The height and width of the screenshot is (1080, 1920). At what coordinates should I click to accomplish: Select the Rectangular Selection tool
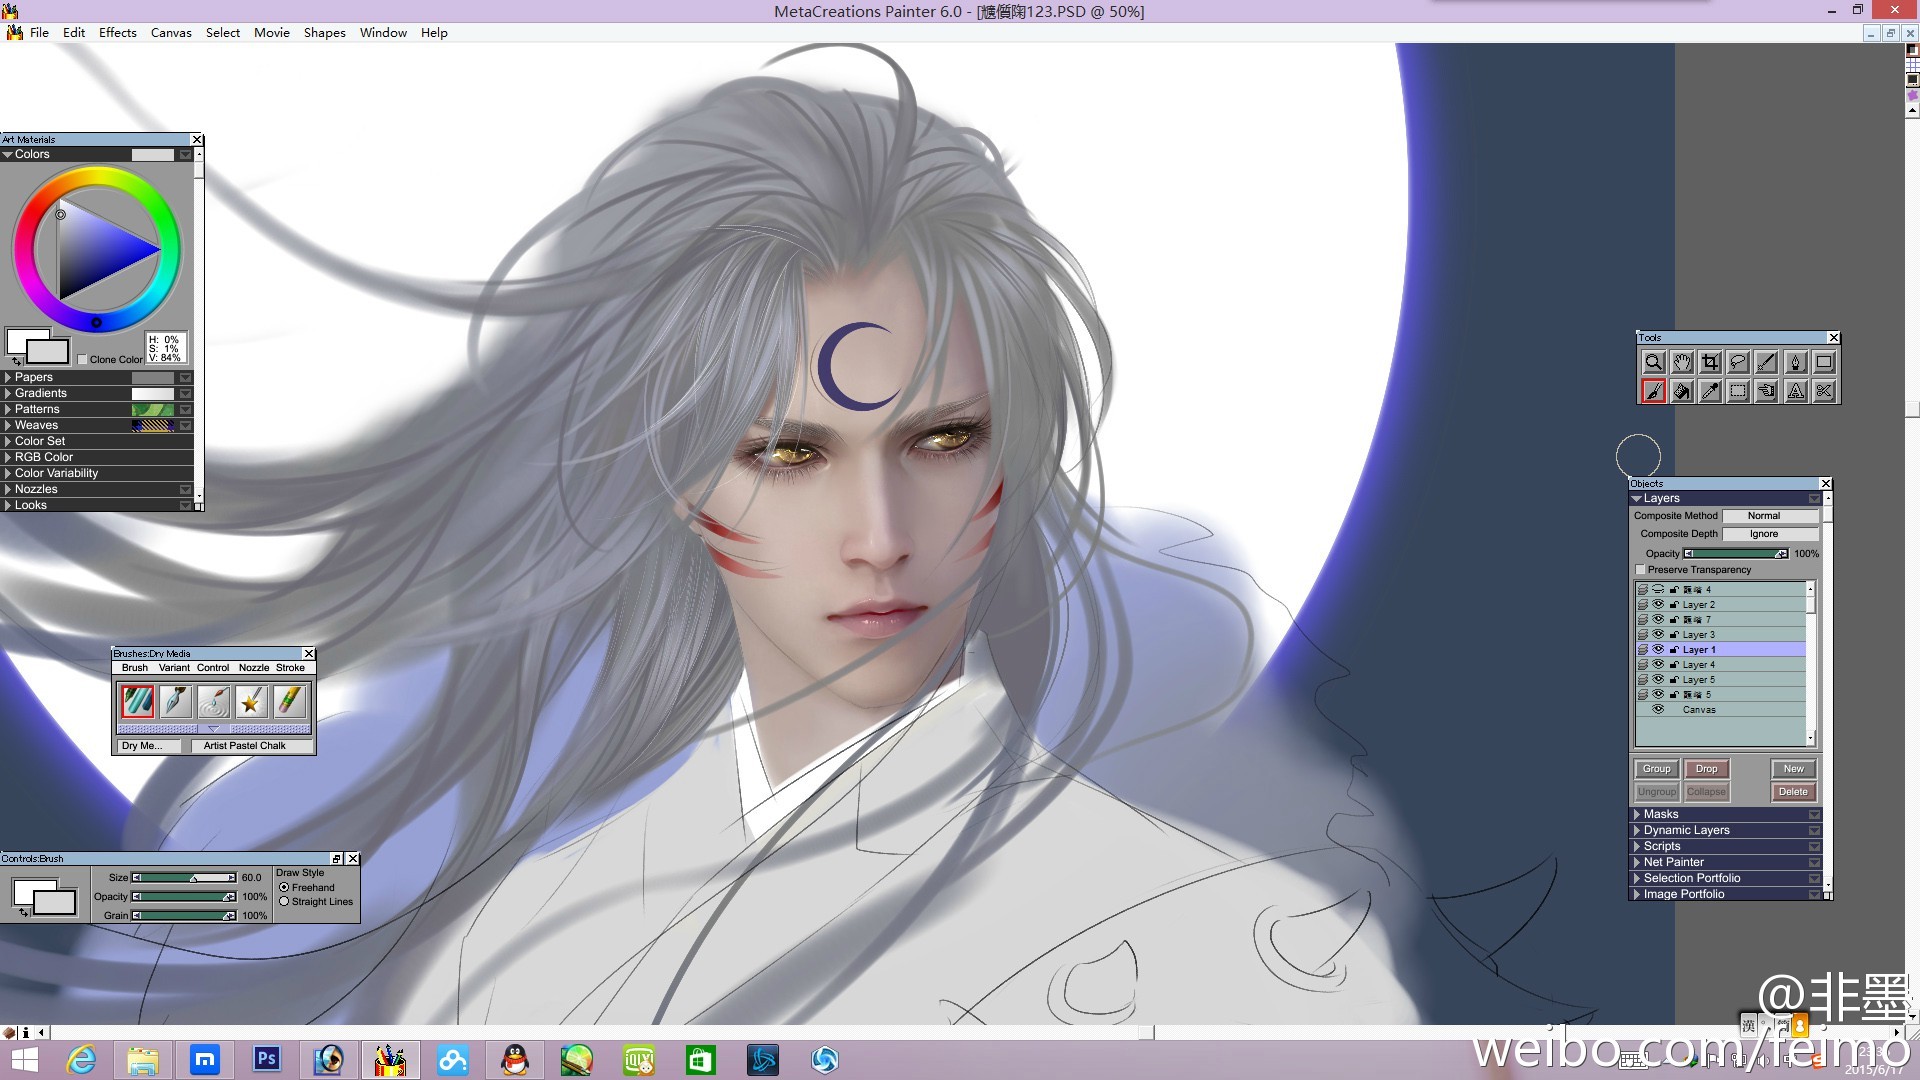point(1738,391)
